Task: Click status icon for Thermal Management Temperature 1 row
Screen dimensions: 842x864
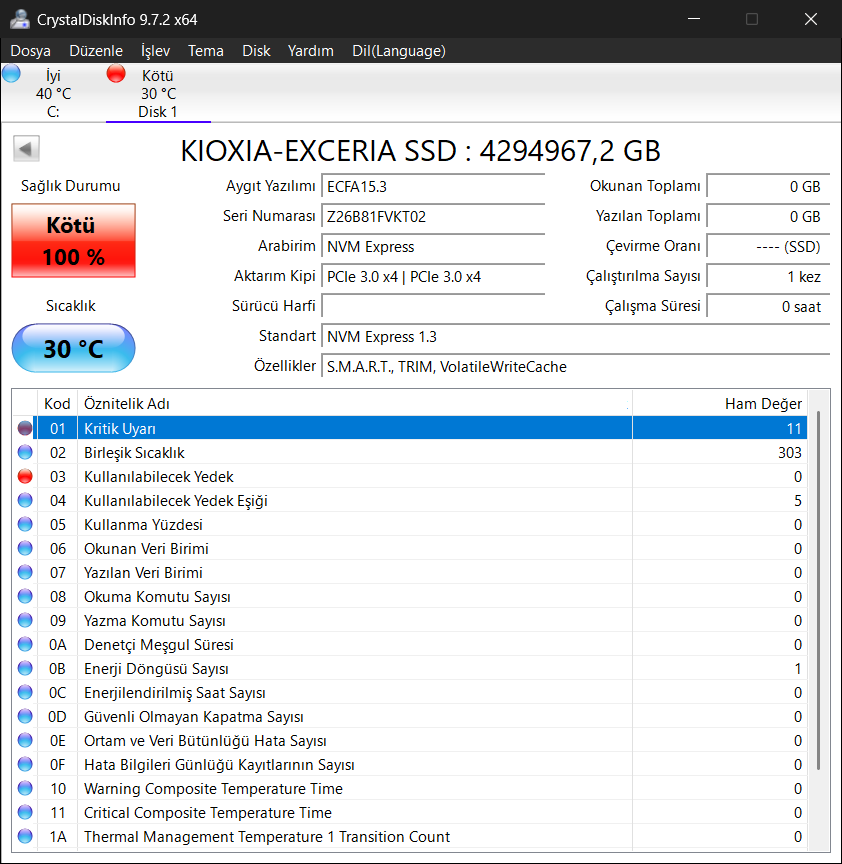Action: (25, 836)
